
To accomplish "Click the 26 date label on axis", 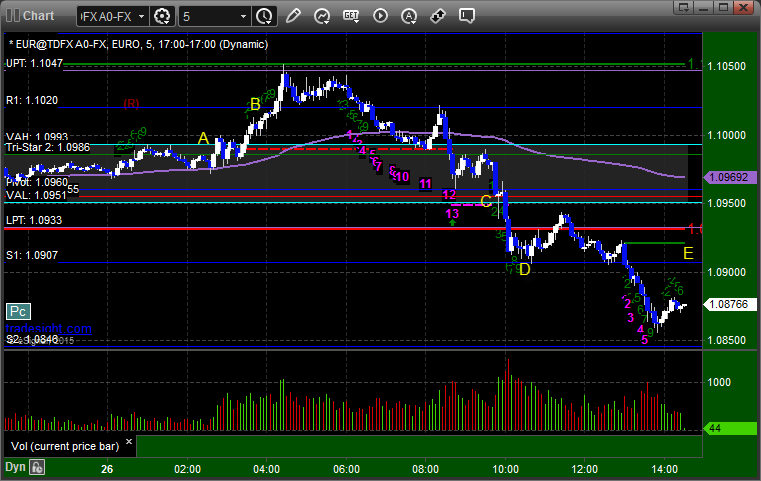I will click(107, 469).
